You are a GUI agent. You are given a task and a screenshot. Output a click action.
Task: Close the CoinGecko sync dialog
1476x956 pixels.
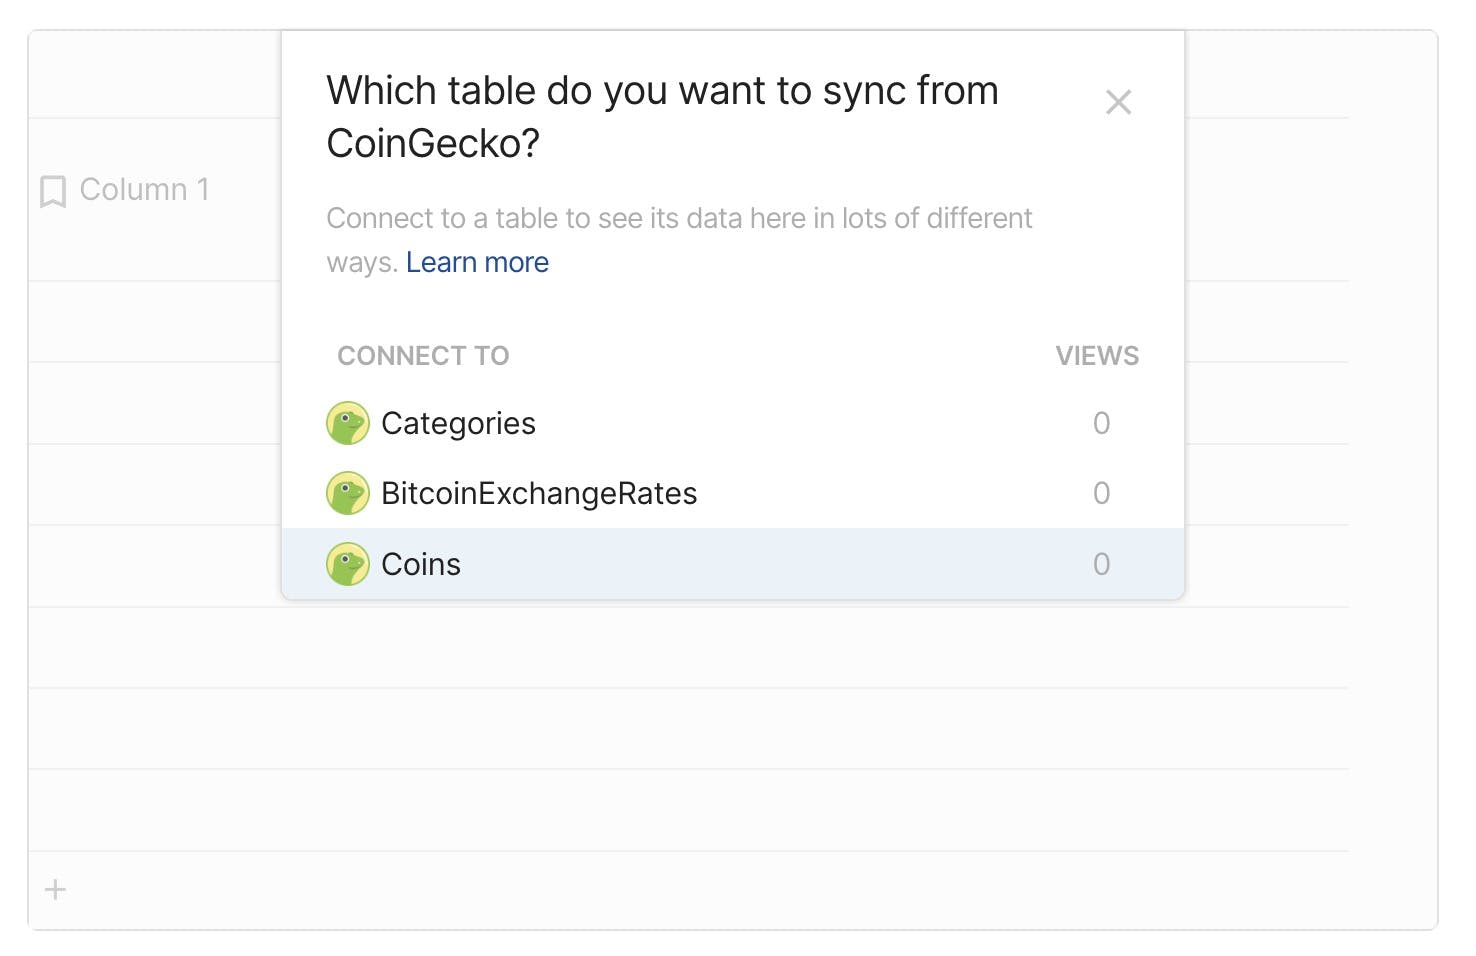[1118, 102]
